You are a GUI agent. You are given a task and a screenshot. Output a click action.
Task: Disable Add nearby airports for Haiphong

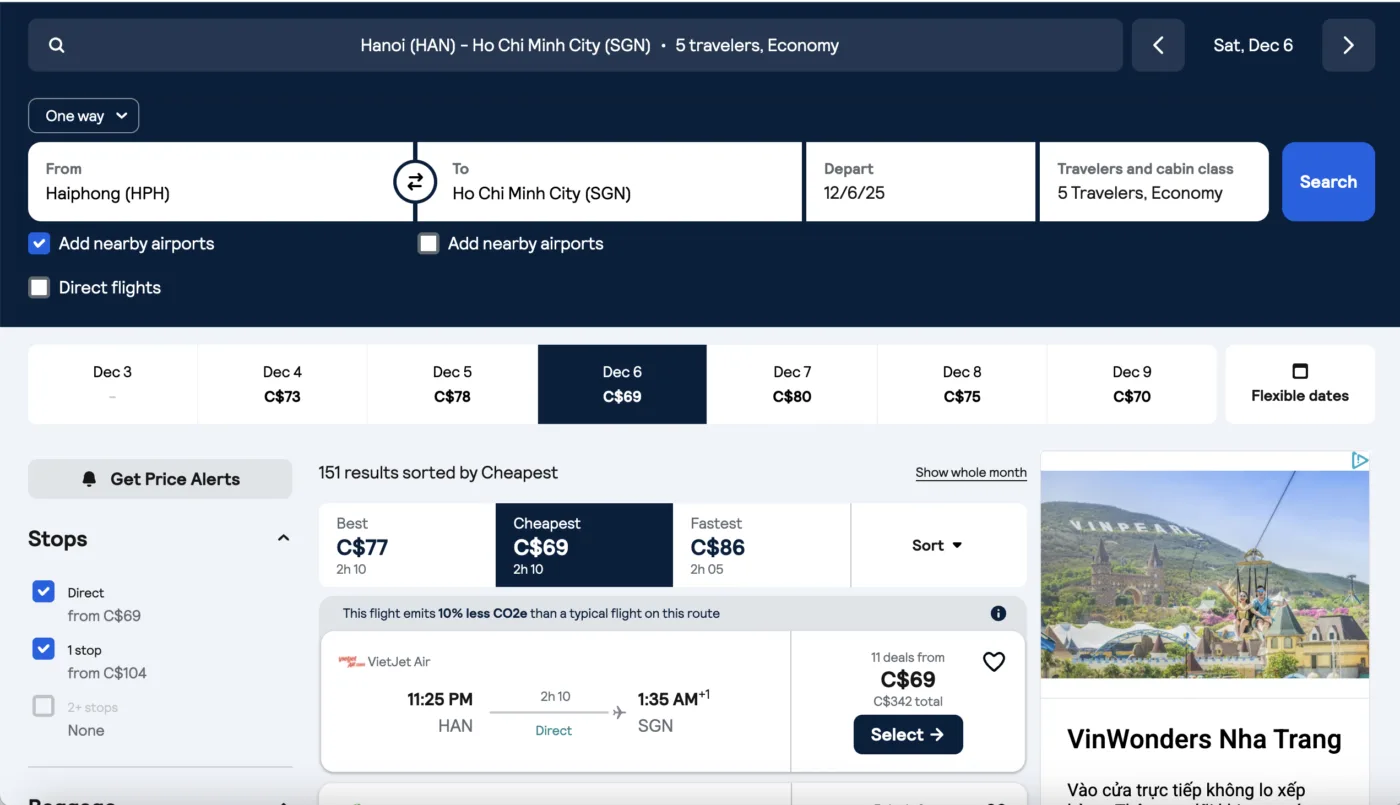pos(39,243)
